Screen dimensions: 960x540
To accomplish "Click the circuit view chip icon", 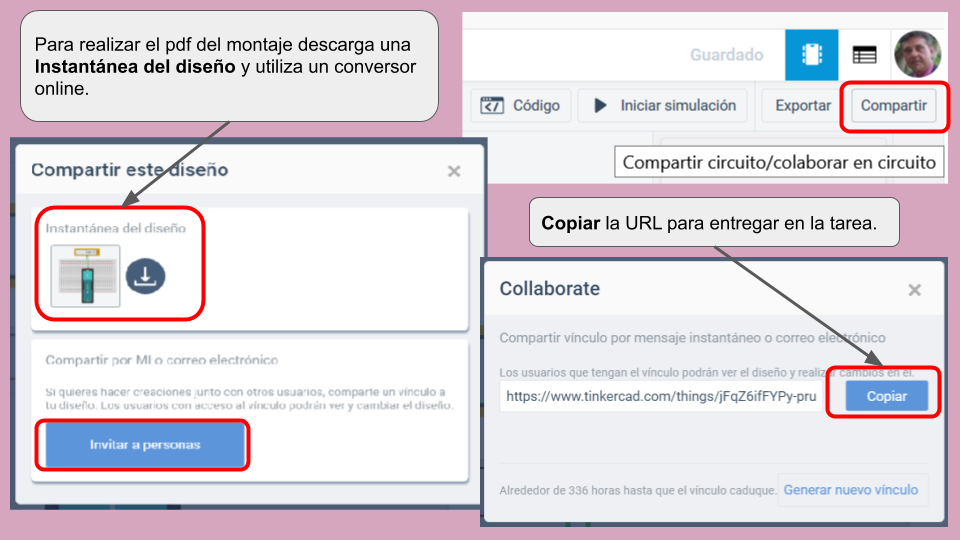I will click(x=811, y=54).
